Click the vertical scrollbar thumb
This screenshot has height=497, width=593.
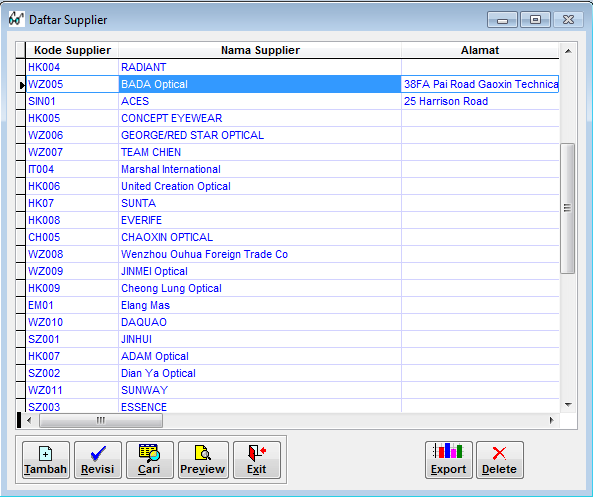568,208
